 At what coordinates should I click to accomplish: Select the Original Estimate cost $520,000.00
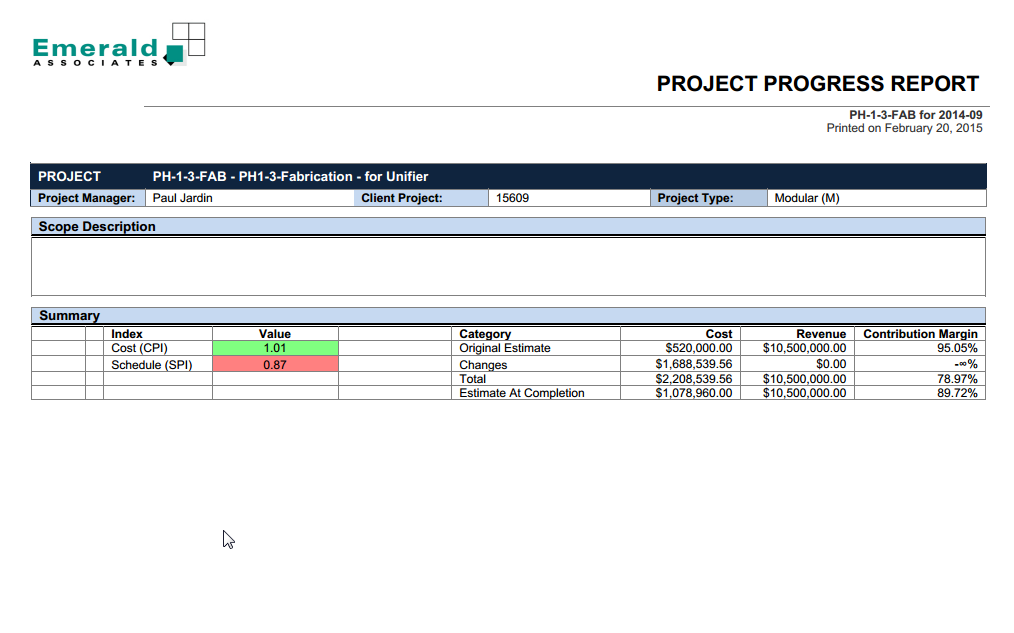pyautogui.click(x=698, y=348)
